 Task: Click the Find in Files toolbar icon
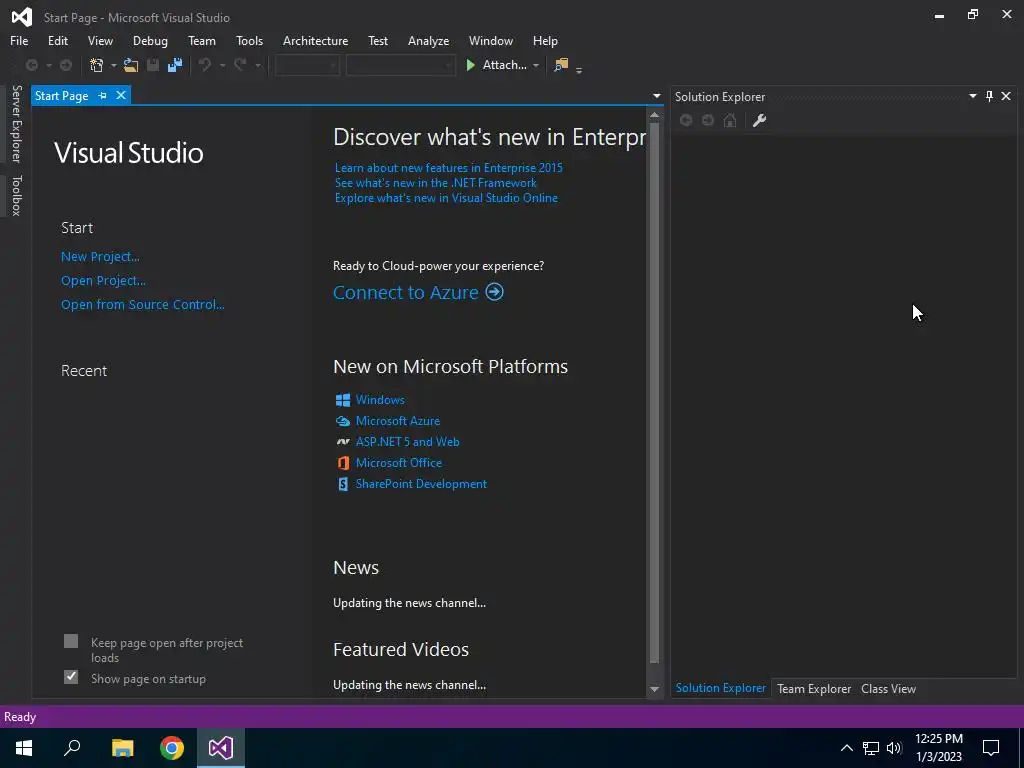(x=561, y=65)
